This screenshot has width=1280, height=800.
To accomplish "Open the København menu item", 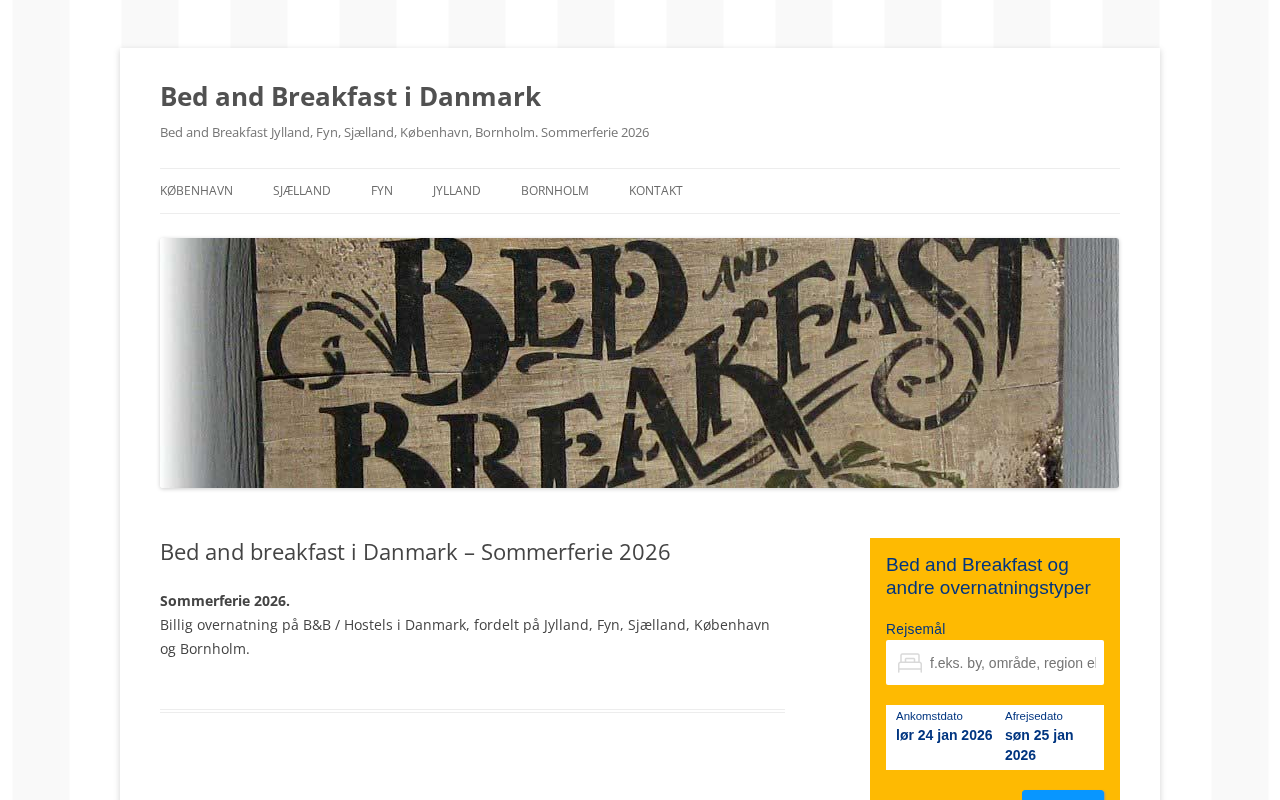I will (196, 191).
